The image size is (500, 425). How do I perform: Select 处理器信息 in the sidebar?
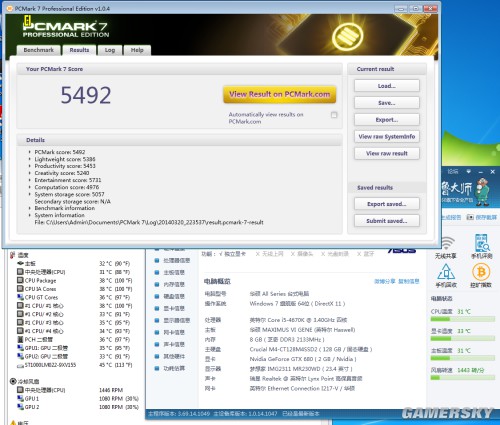[172, 261]
